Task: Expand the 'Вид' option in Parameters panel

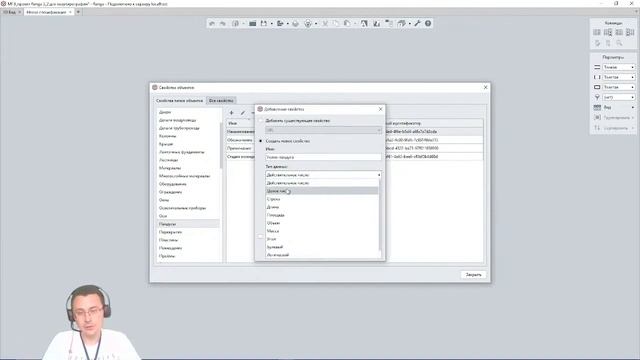Action: click(633, 107)
